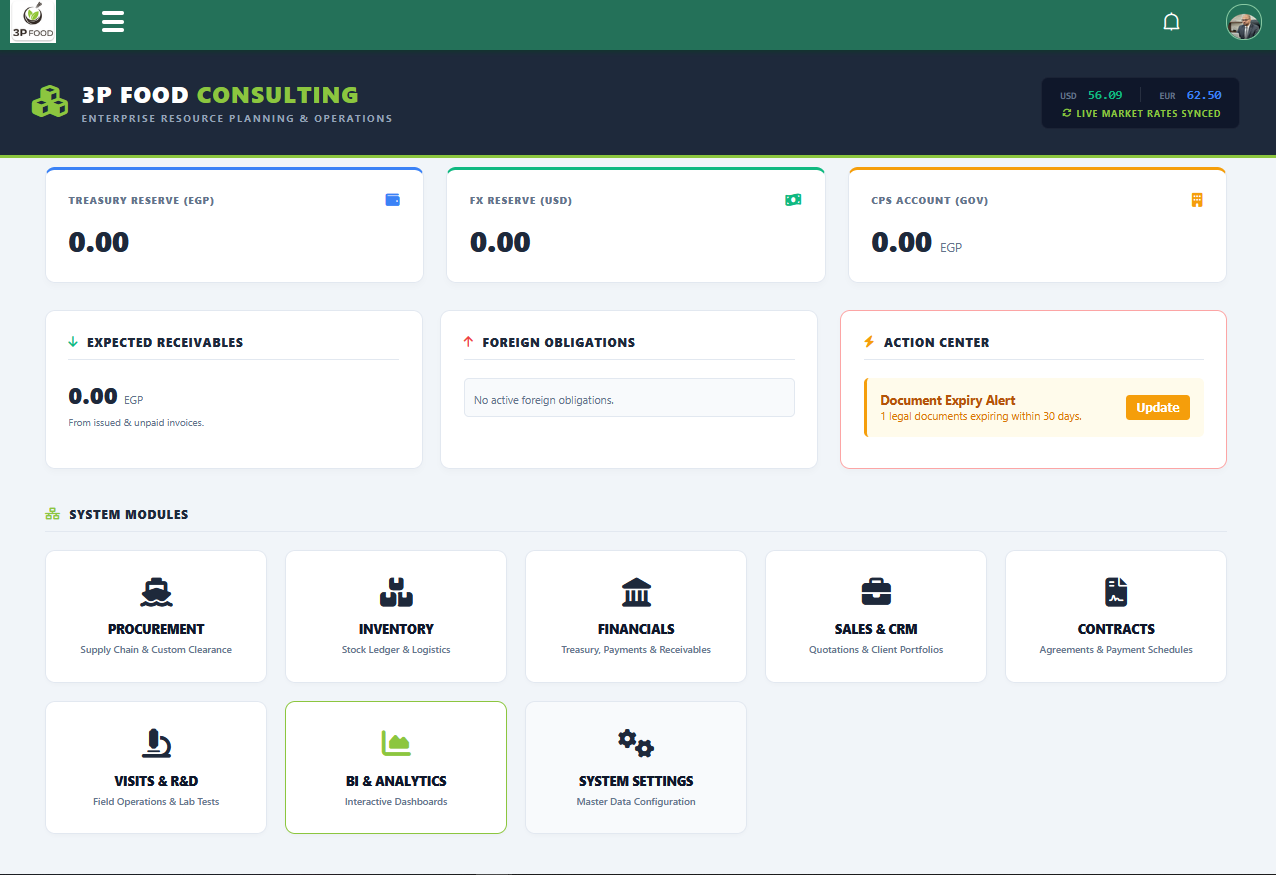Click the Expected Receivables heading
The height and width of the screenshot is (875, 1276).
165,342
